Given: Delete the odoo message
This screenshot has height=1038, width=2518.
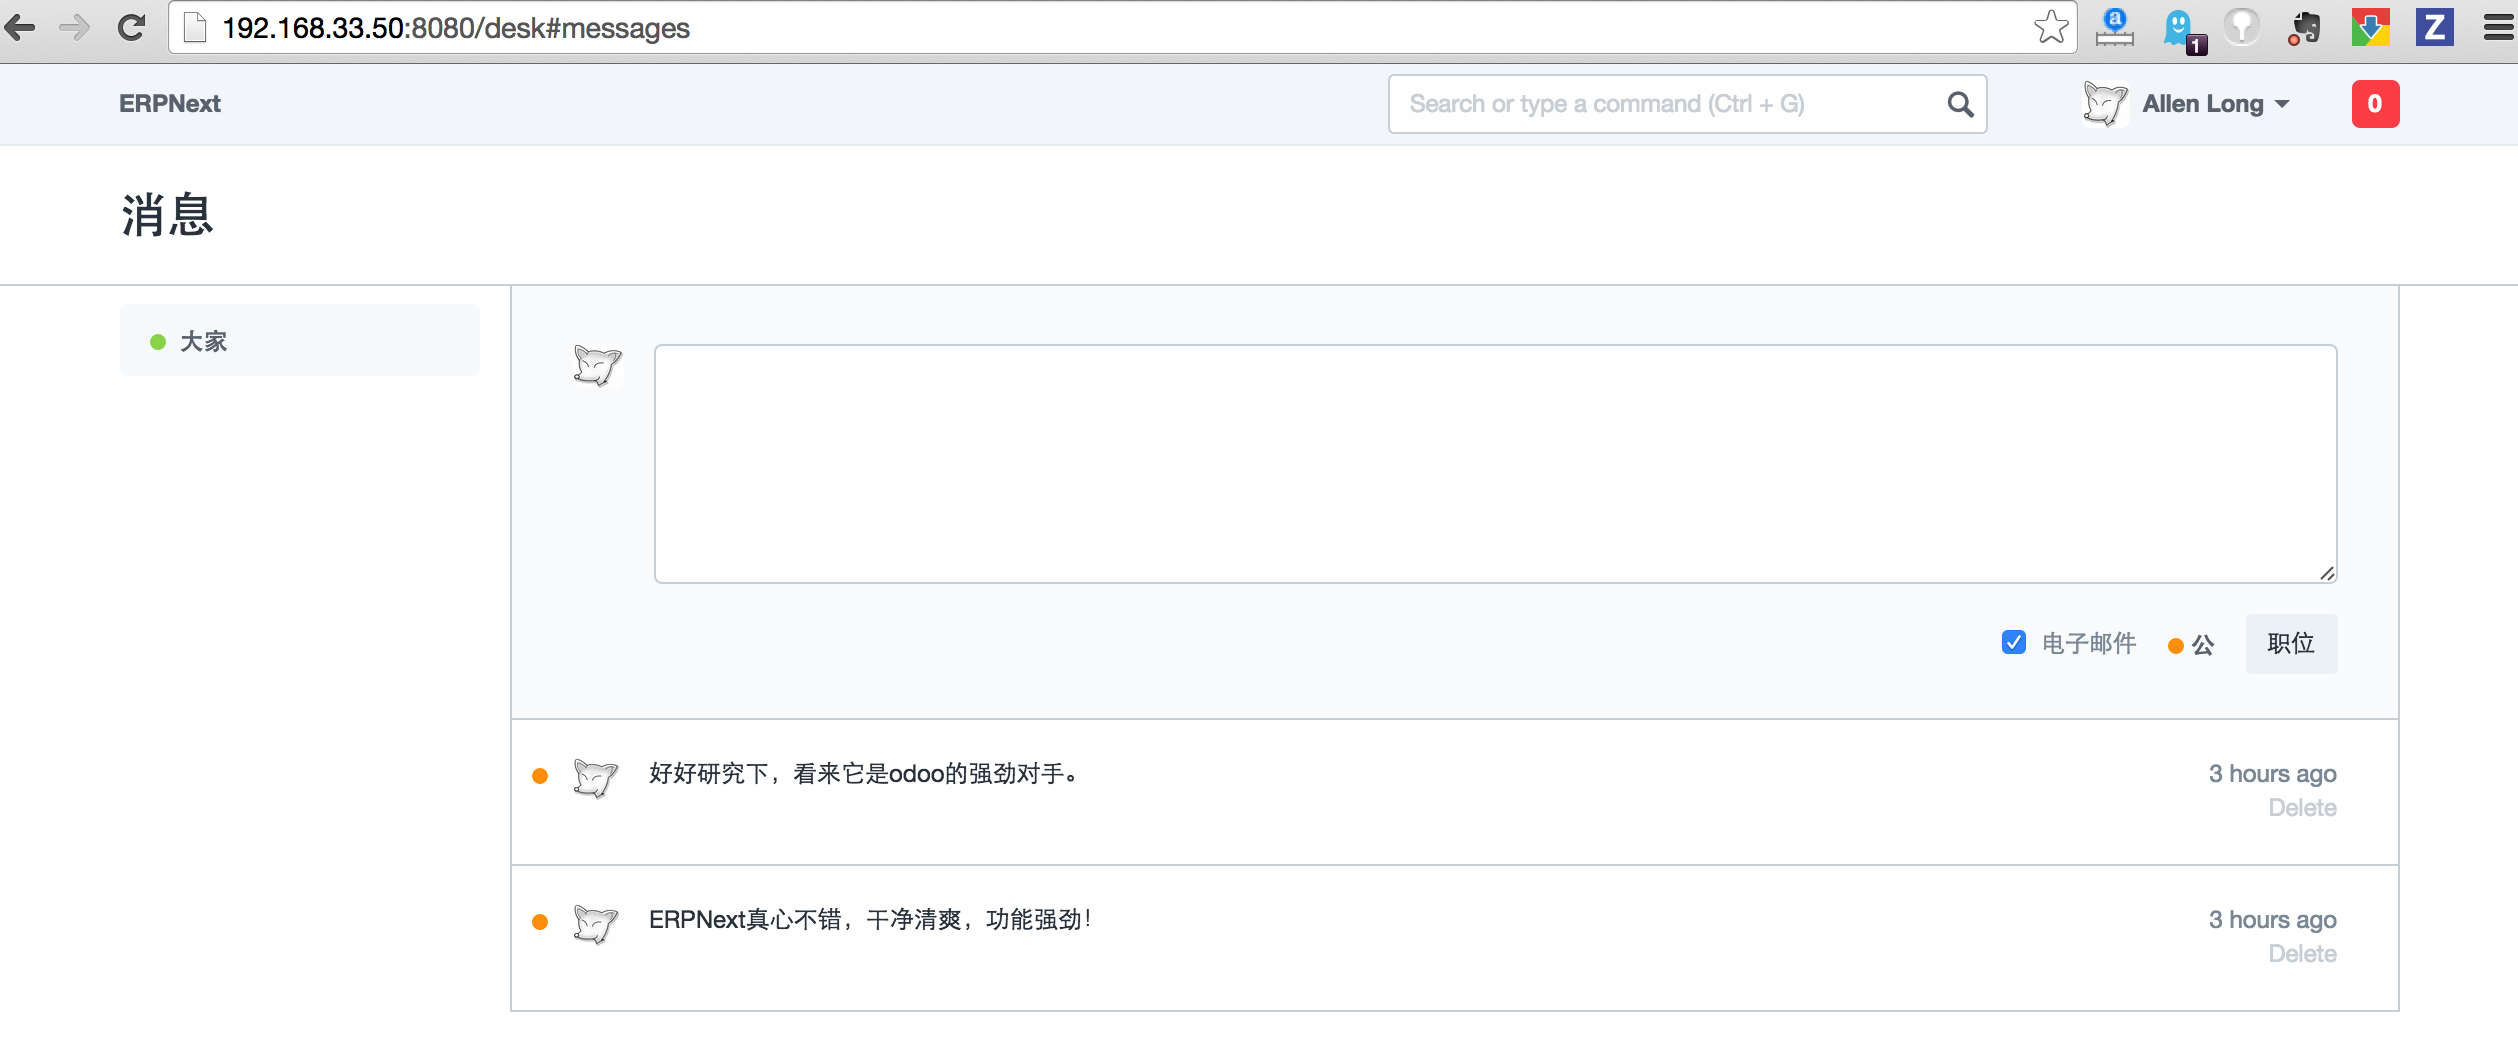Looking at the screenshot, I should point(2302,808).
